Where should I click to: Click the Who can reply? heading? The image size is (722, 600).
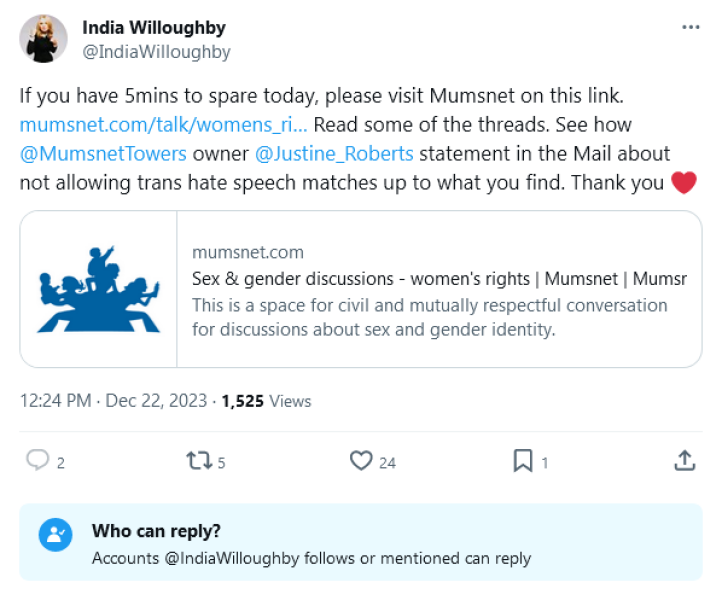156,531
